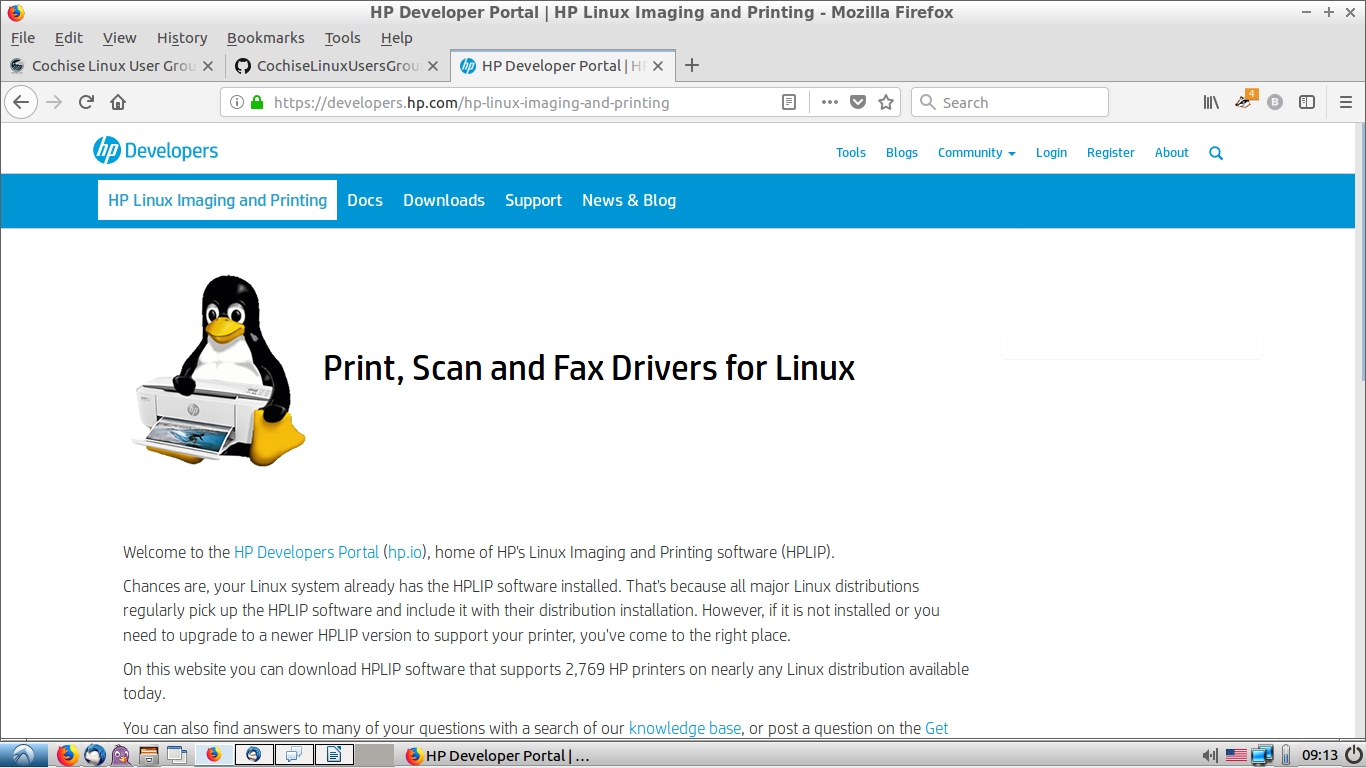
Task: Click the show desktop panel icon
Action: (177, 755)
